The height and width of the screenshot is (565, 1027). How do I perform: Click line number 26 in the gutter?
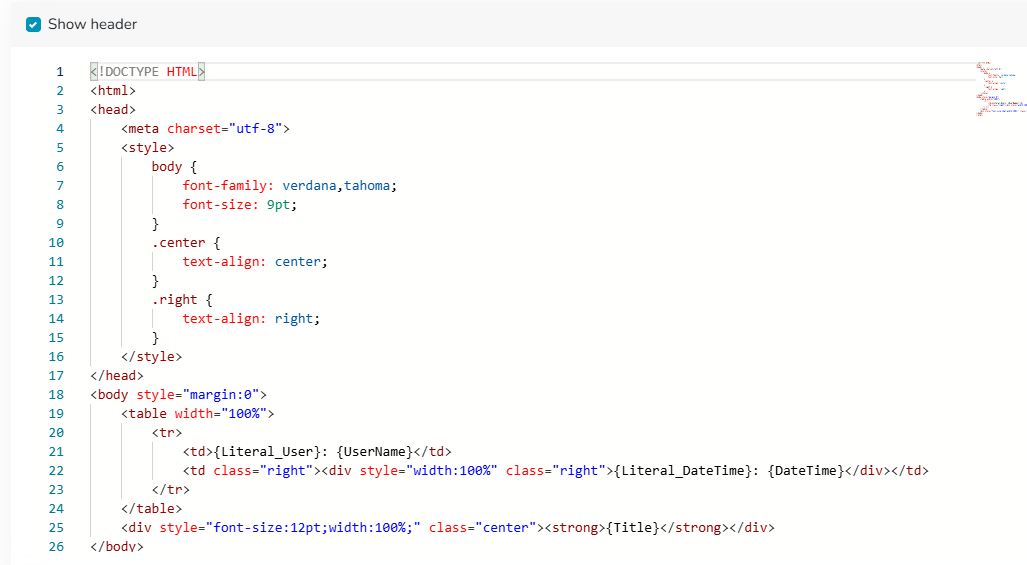tap(56, 547)
